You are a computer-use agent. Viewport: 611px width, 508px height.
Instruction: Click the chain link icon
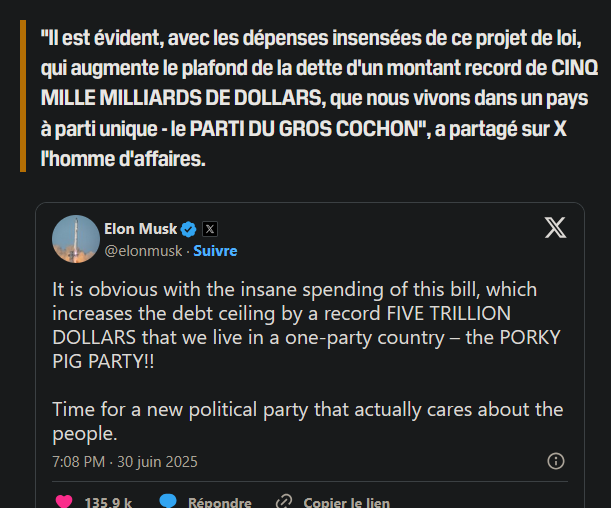pos(284,501)
